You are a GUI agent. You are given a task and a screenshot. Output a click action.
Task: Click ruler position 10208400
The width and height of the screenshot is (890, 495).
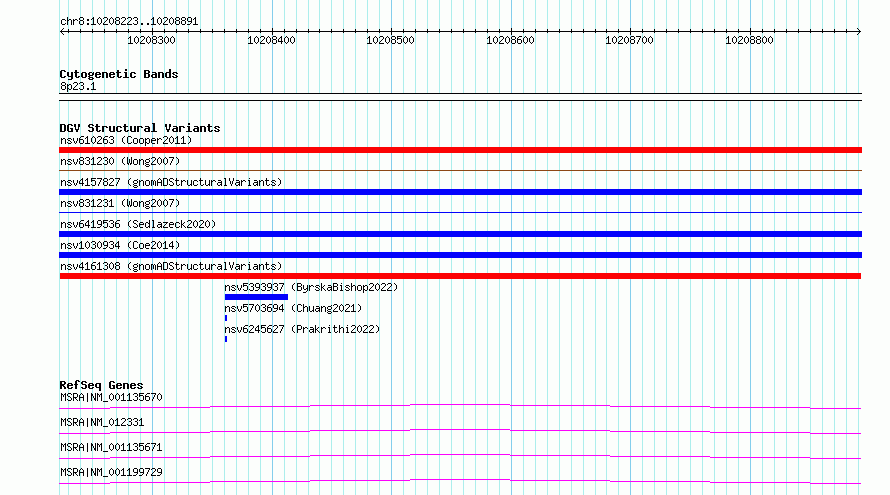click(271, 40)
